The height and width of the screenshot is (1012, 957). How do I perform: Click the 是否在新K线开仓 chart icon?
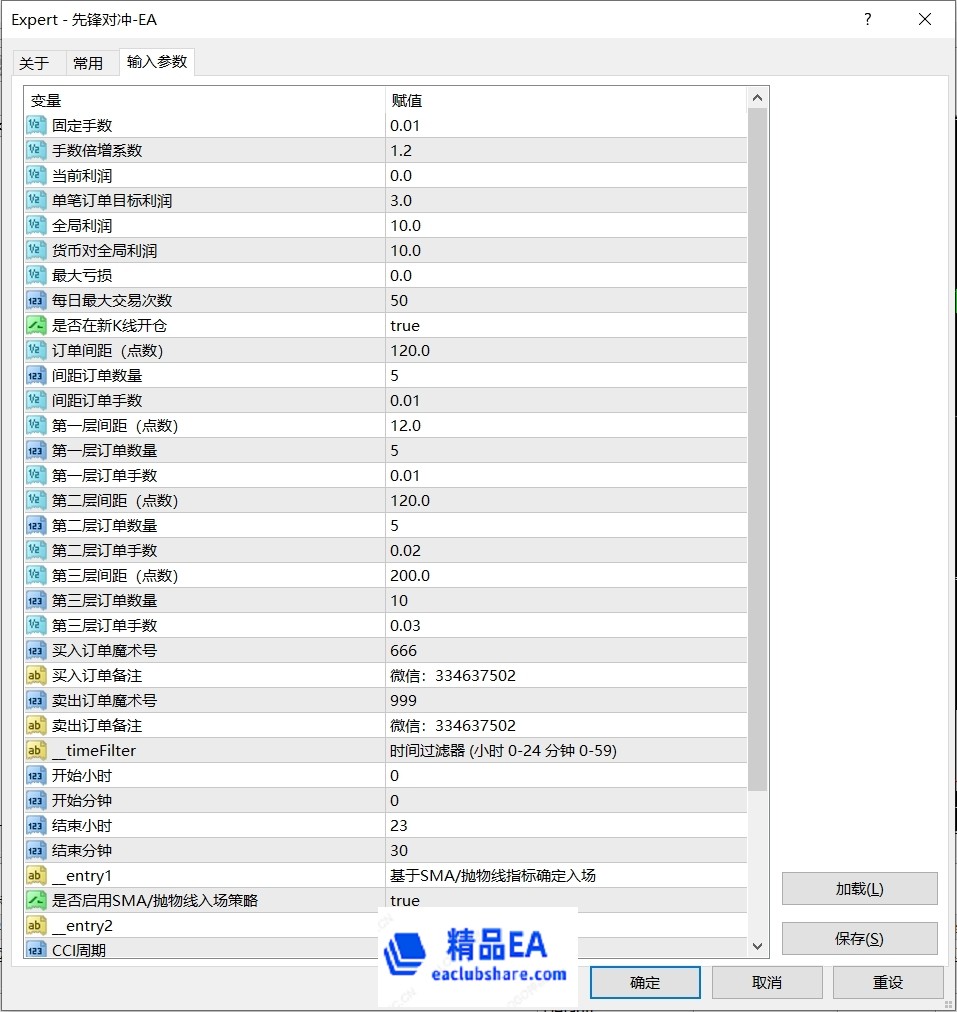36,325
